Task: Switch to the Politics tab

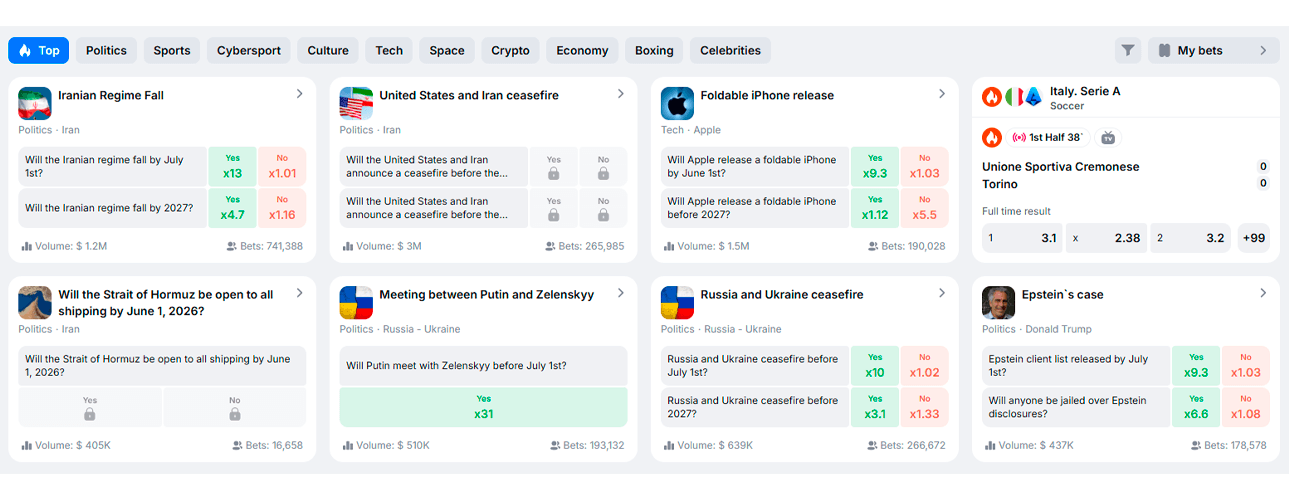Action: [106, 51]
